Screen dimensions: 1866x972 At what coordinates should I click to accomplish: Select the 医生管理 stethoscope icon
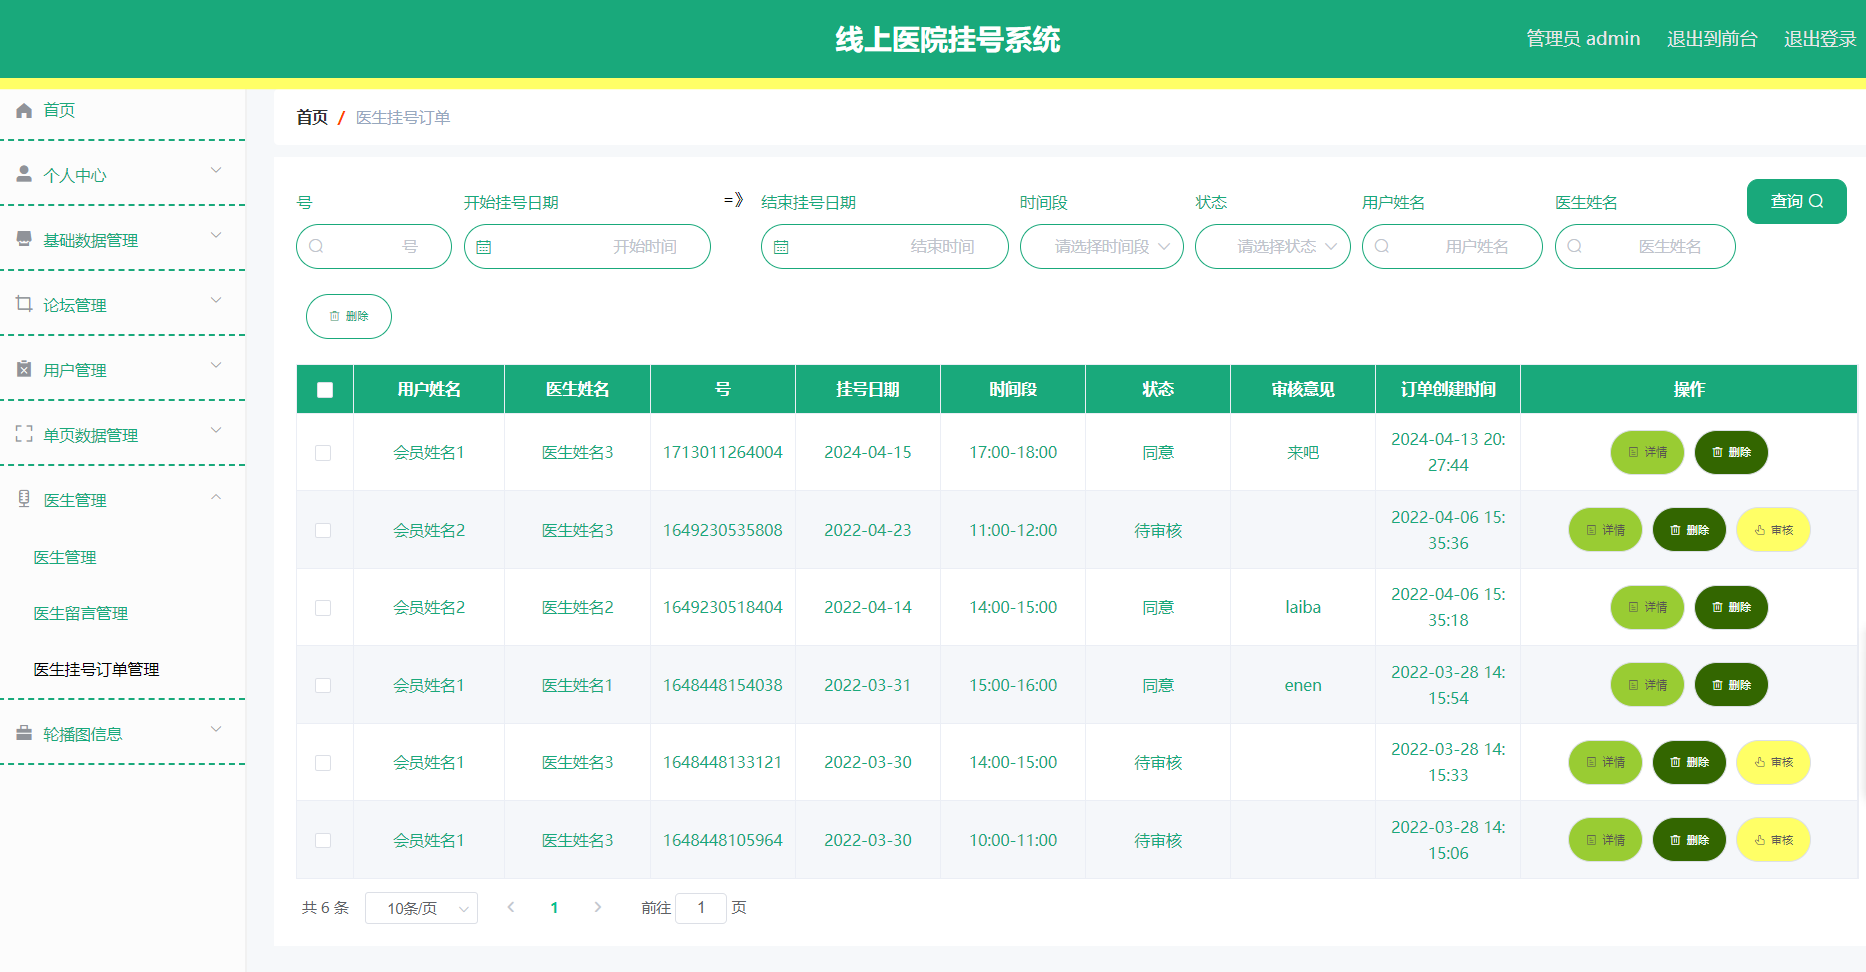pyautogui.click(x=24, y=498)
